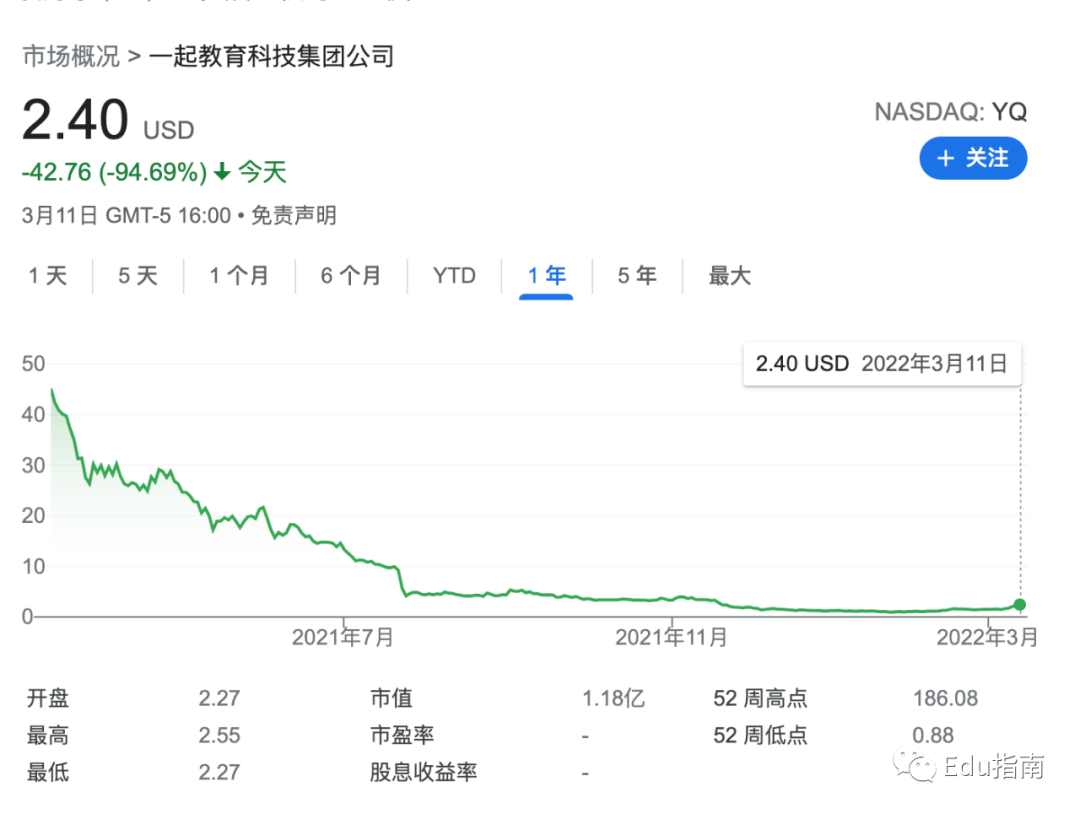The image size is (1080, 814).
Task: Open the YTD range tab
Action: click(x=454, y=276)
